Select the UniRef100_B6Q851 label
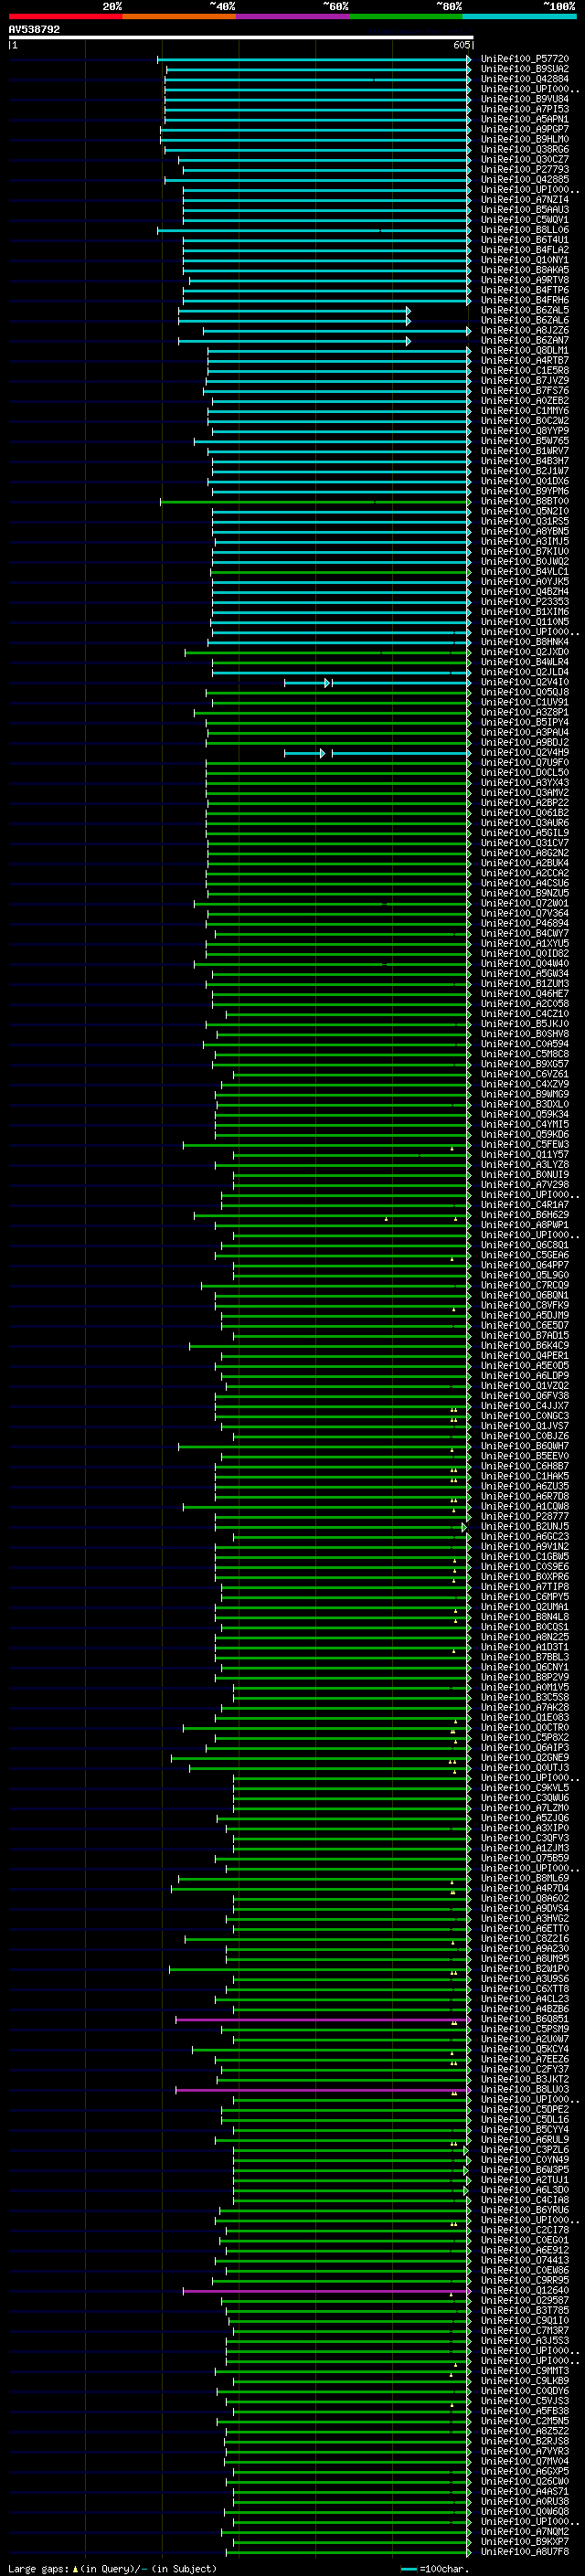 point(524,2019)
